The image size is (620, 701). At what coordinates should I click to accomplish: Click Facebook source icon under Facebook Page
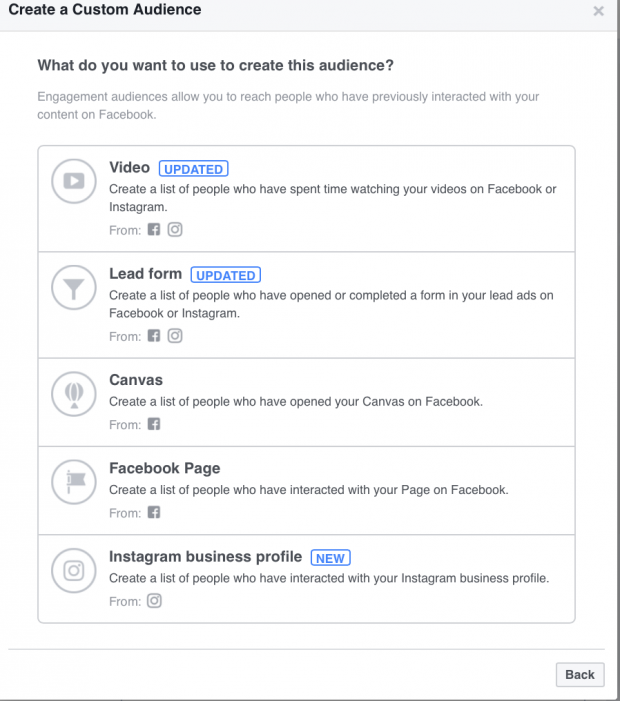(154, 512)
